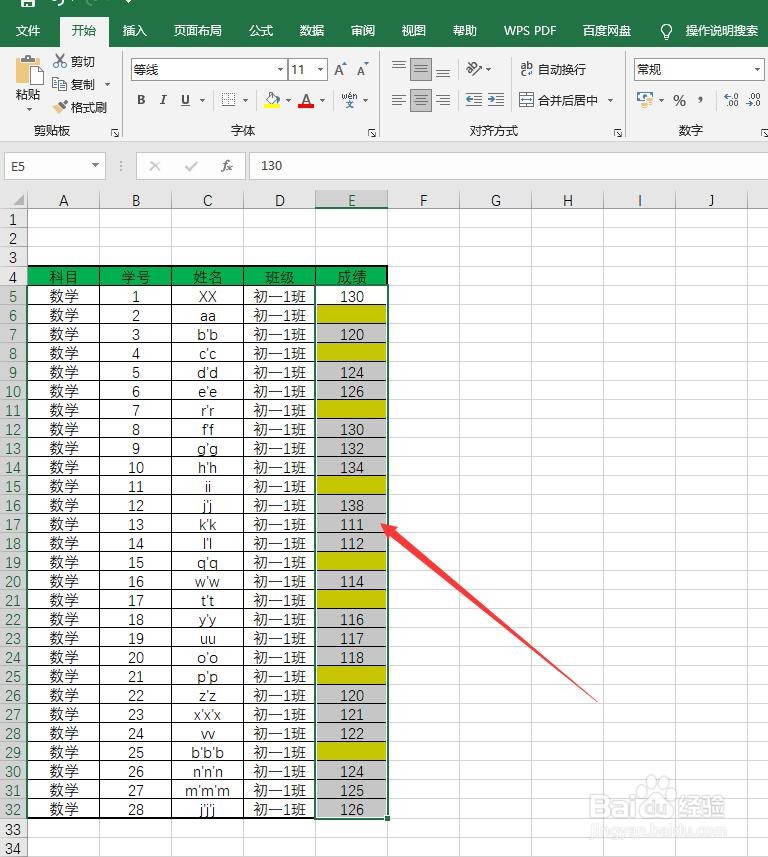Open the WPS PDF tab
The height and width of the screenshot is (857, 768).
coord(530,31)
